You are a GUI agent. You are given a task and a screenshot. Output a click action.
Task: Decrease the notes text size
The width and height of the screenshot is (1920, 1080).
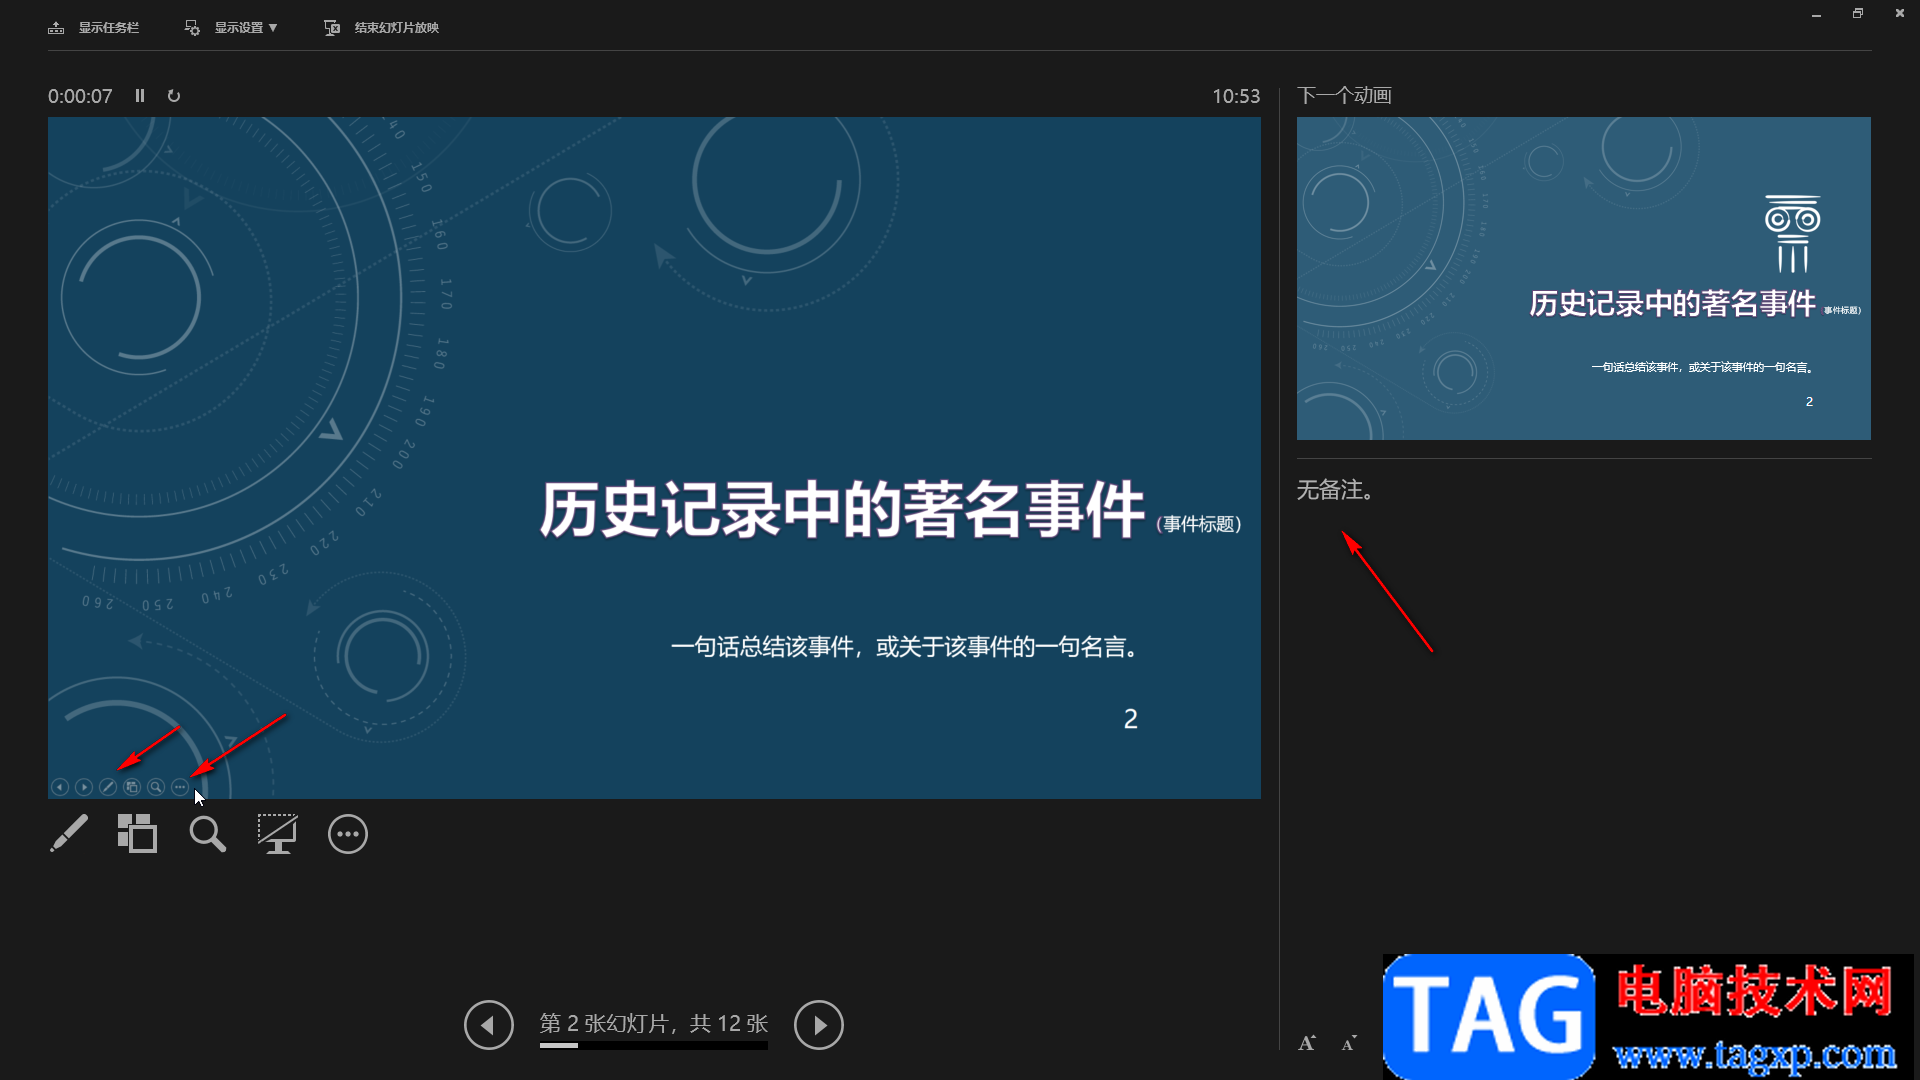pos(1349,1043)
